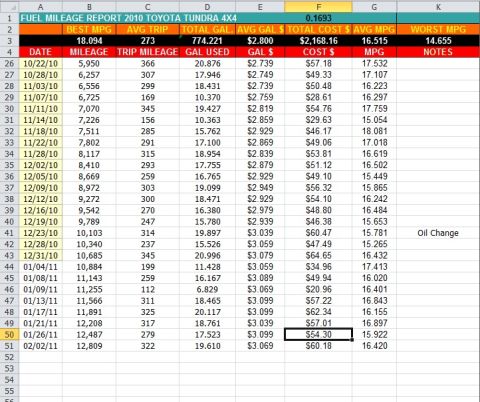The image size is (480, 402).
Task: Click the TOTAL COST $ heading cell
Action: 318,29
